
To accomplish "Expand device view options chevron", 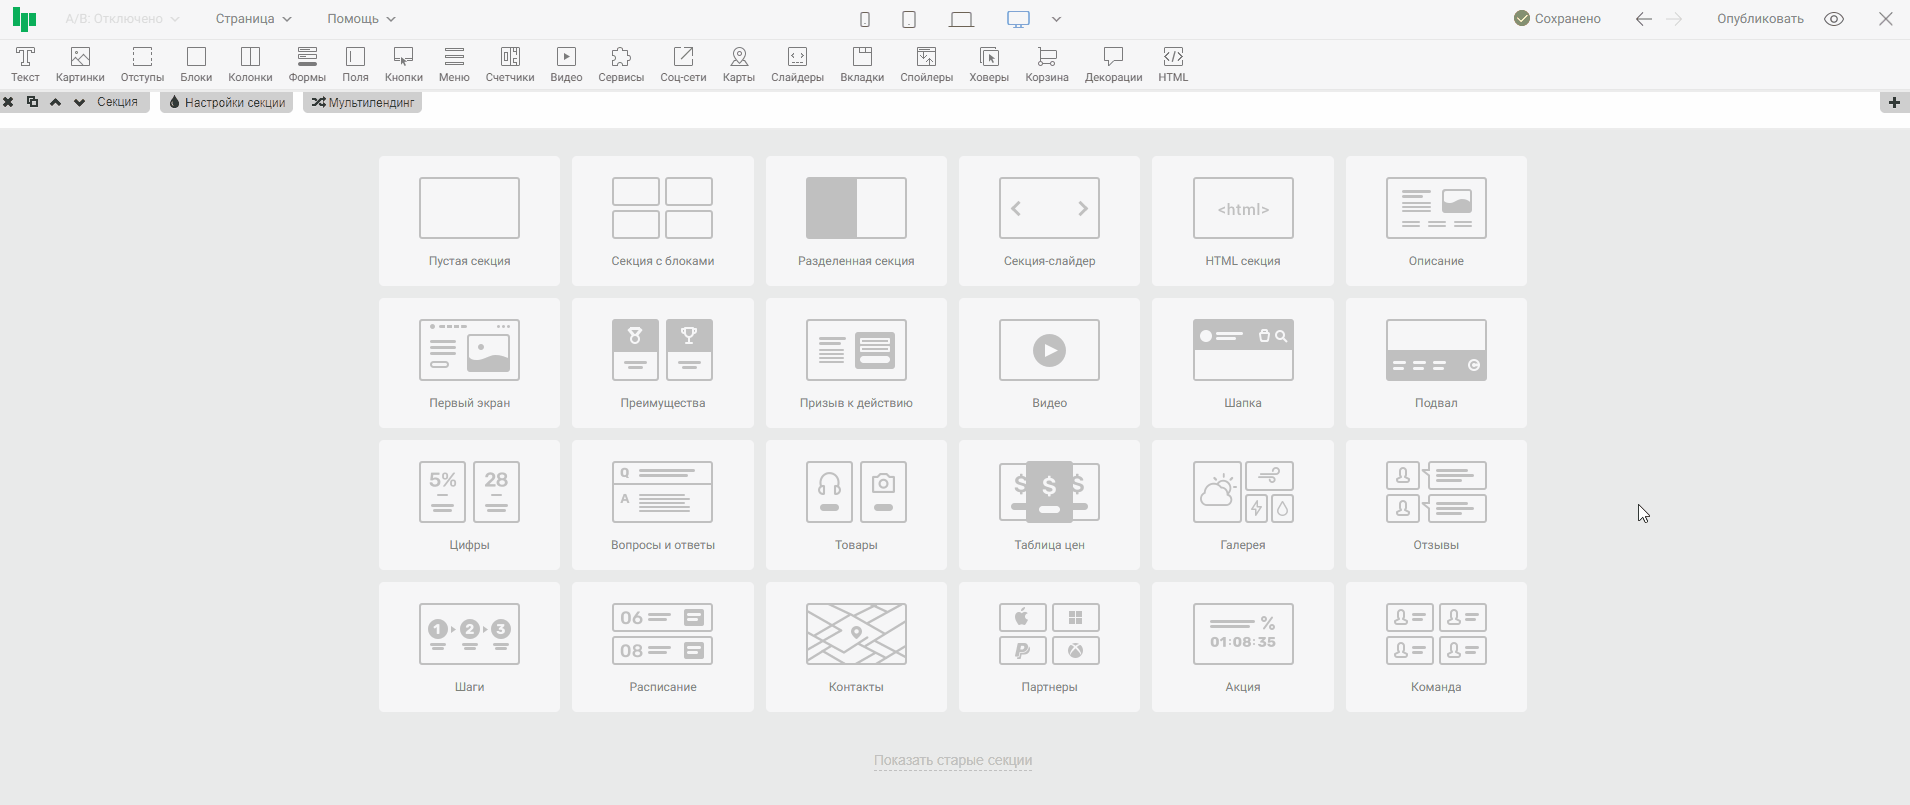I will [1056, 19].
